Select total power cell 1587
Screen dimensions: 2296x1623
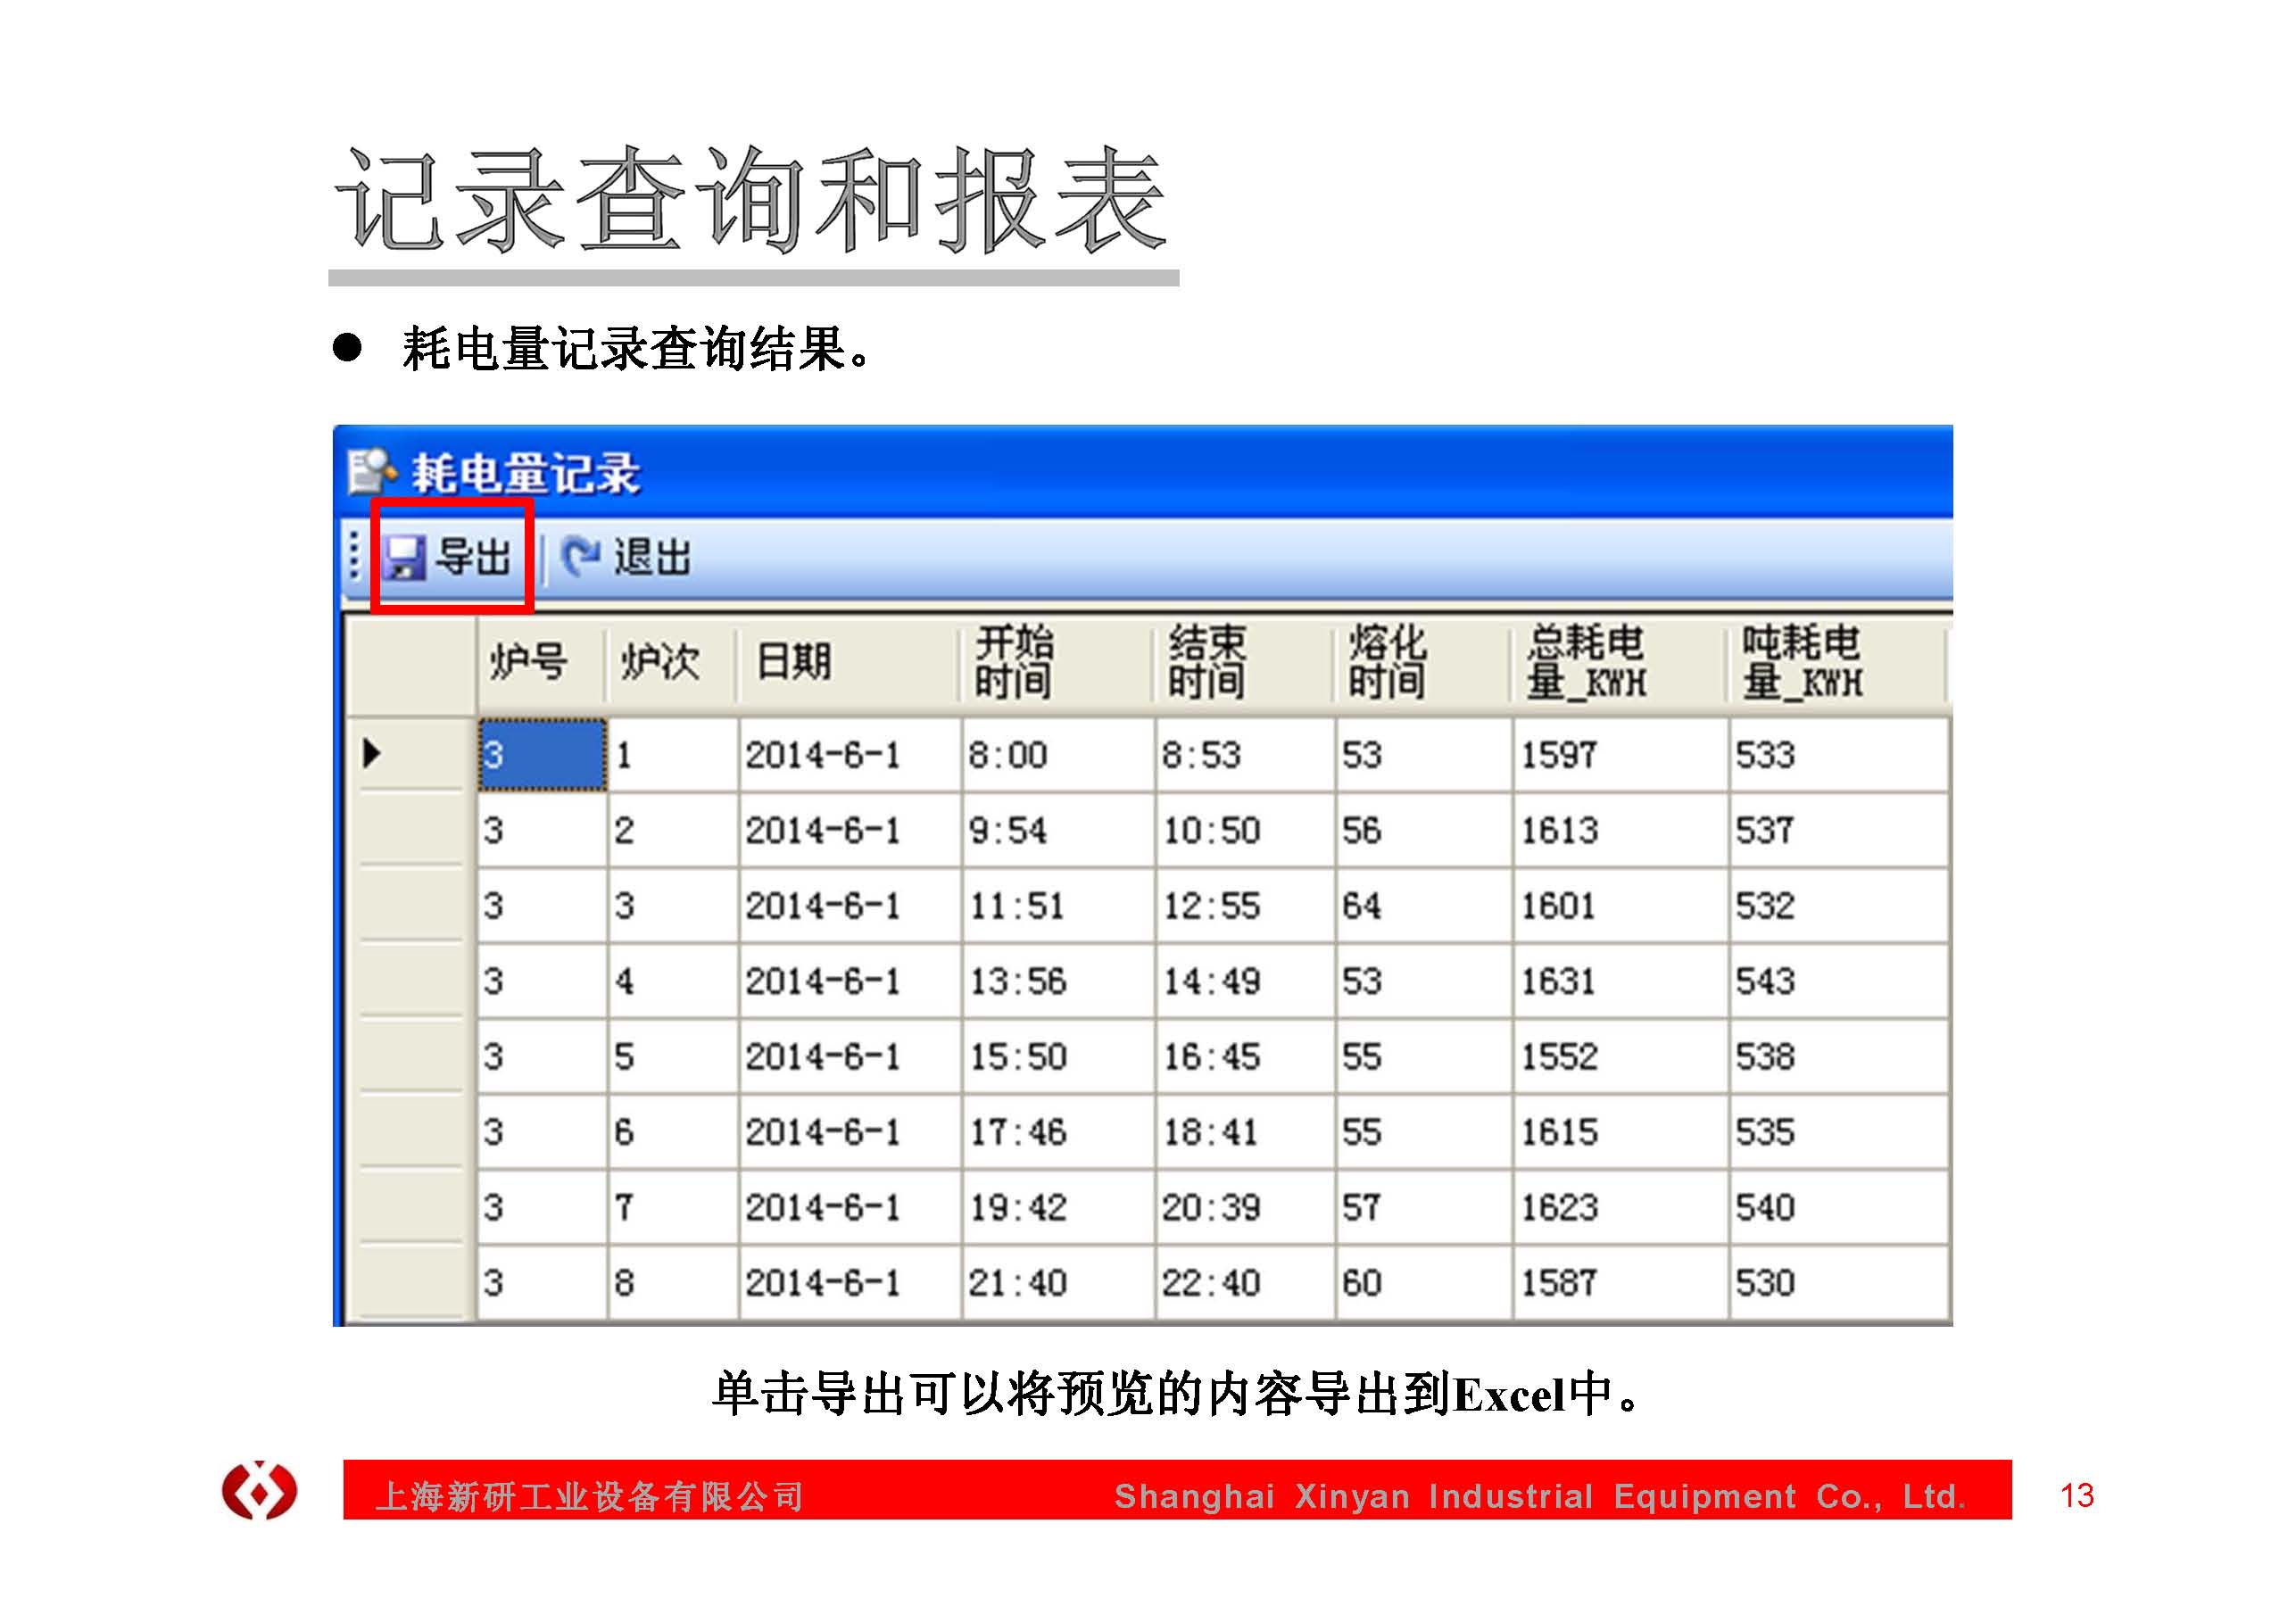(1621, 1283)
